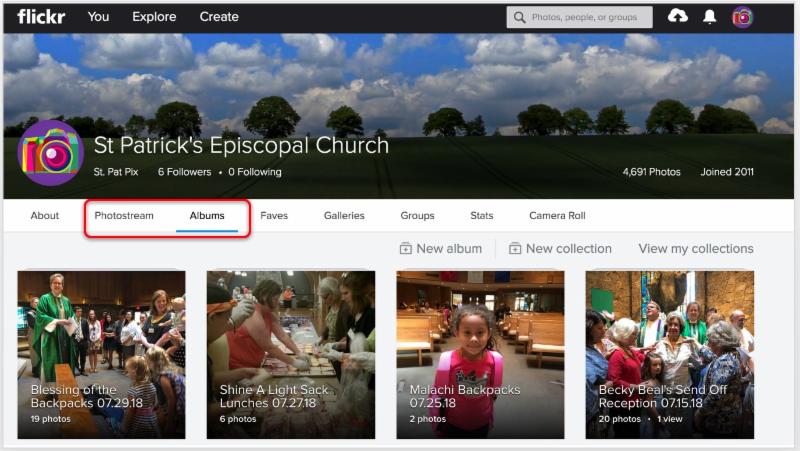This screenshot has height=451, width=800.
Task: Select the Albums tab
Action: pos(207,215)
